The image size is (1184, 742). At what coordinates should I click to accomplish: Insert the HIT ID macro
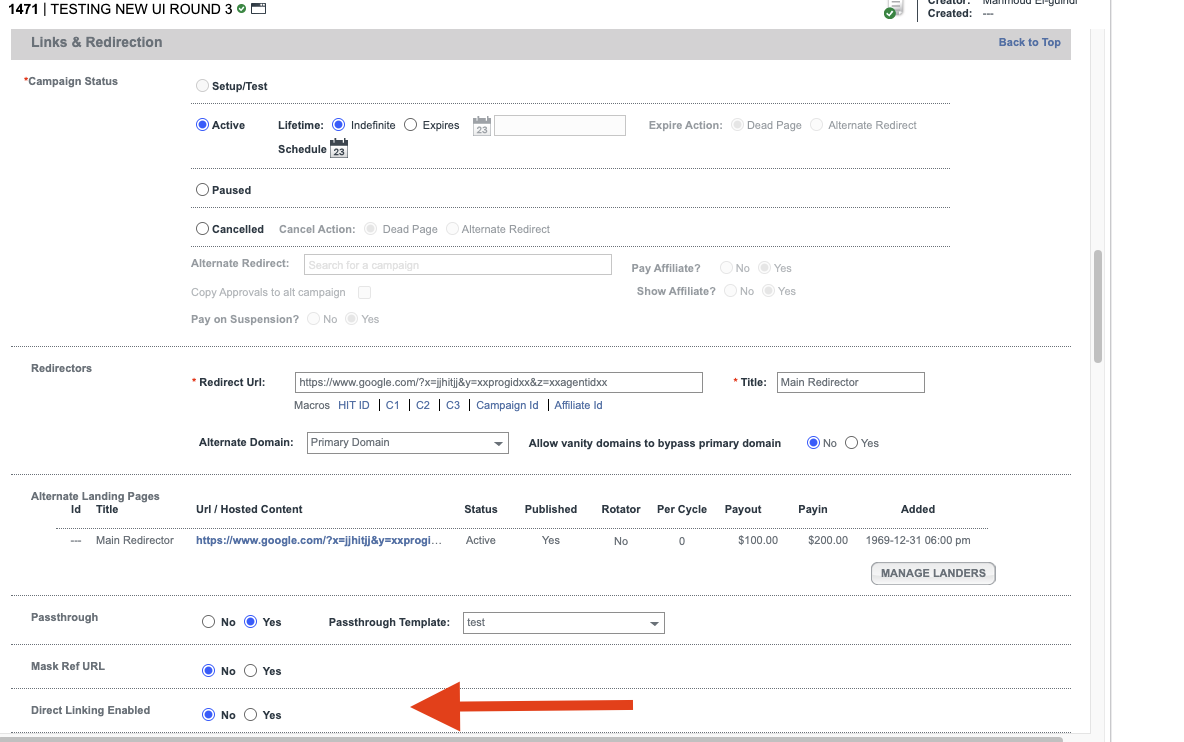[353, 405]
